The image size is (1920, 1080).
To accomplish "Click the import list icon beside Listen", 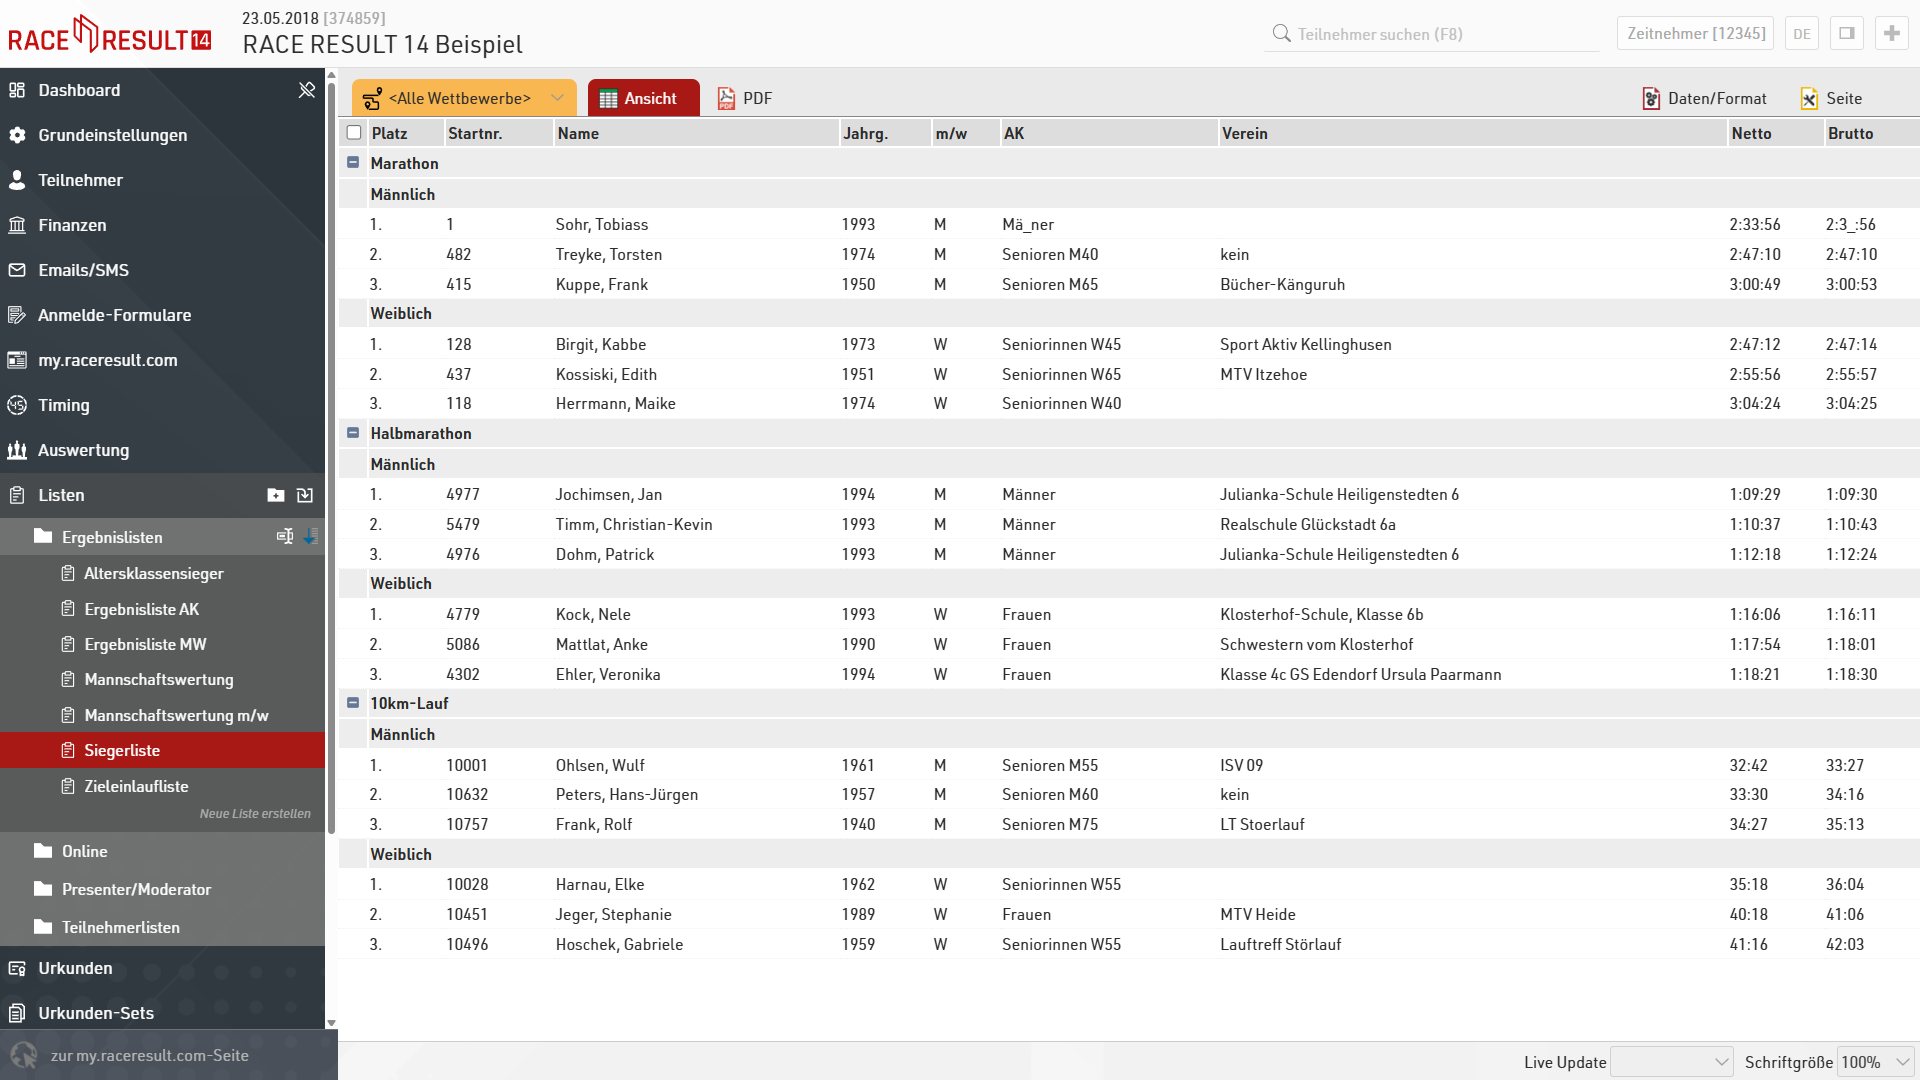I will click(x=305, y=495).
